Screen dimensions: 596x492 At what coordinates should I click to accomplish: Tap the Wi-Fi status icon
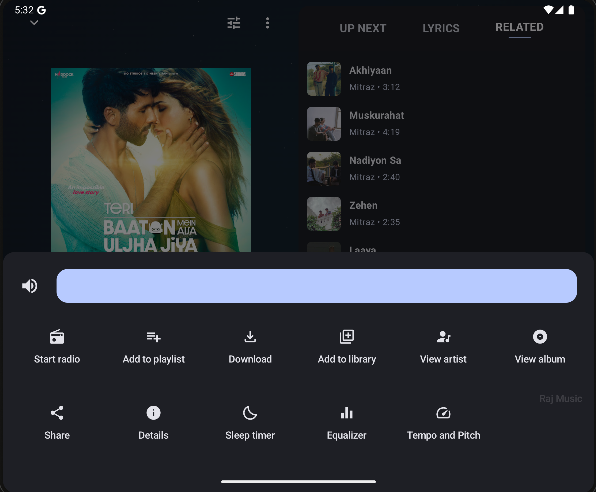point(548,10)
